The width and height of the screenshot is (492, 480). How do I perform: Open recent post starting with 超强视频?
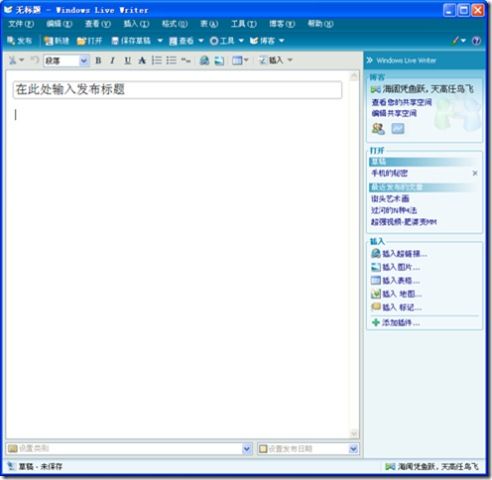coord(404,222)
